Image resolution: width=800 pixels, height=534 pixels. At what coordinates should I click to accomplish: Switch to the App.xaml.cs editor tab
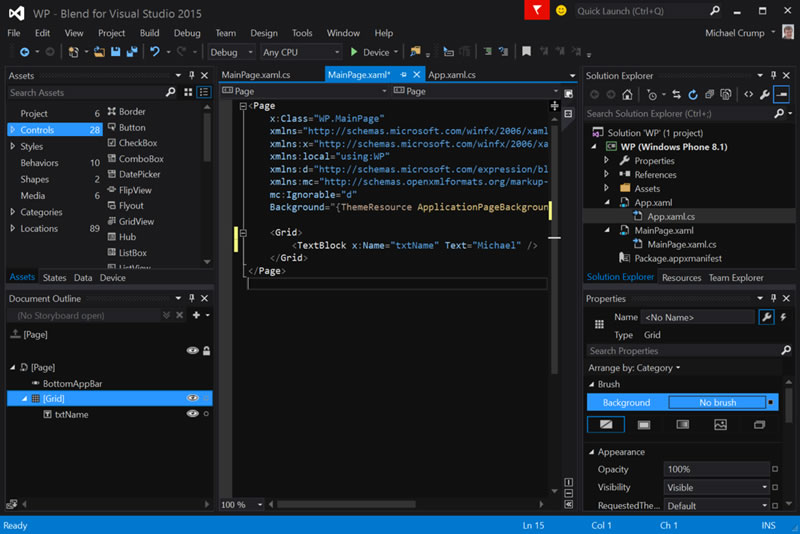pos(451,75)
